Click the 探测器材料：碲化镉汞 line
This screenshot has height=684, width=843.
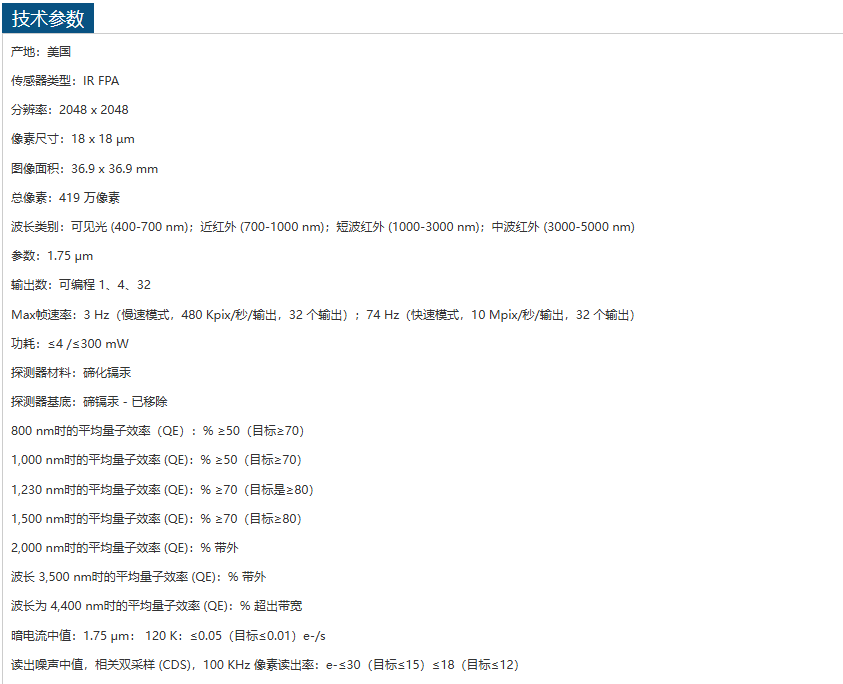[x=71, y=372]
